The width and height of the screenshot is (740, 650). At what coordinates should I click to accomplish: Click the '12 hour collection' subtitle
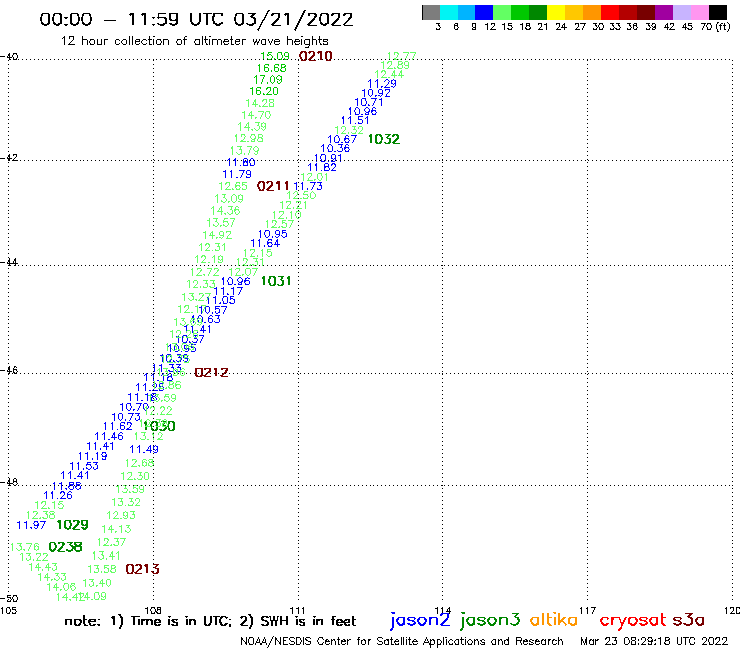click(x=194, y=41)
